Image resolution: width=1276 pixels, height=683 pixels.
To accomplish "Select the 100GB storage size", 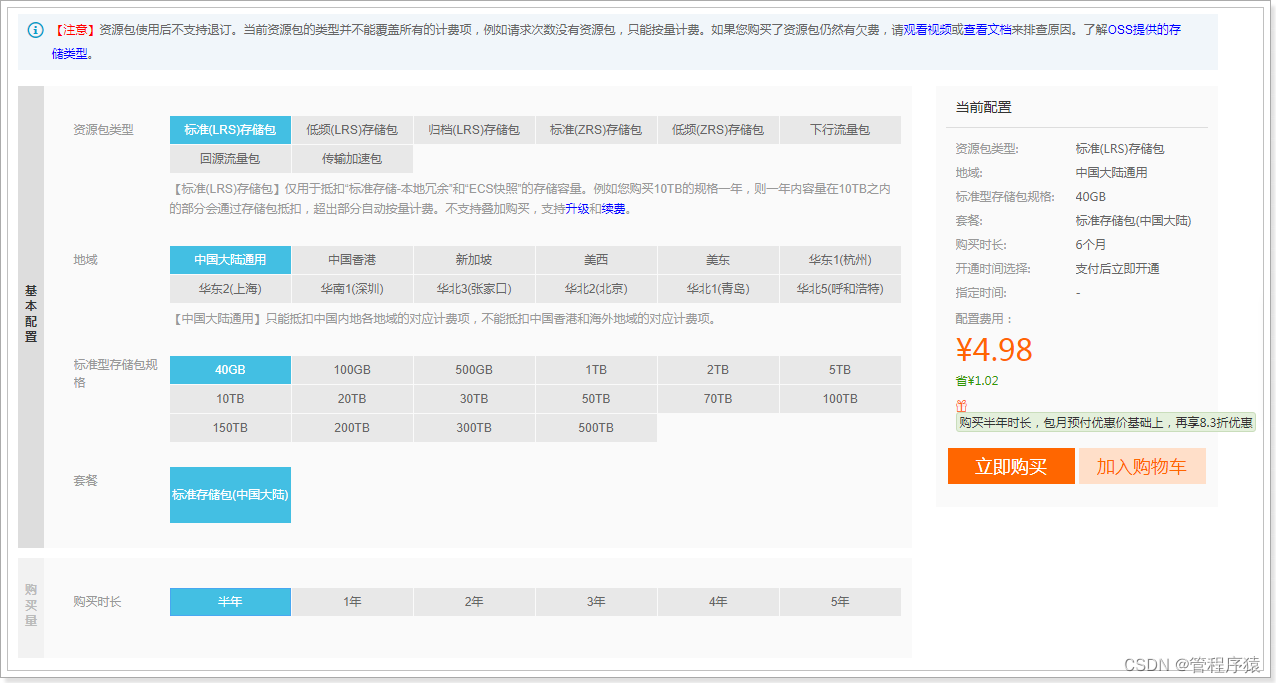I will [x=351, y=369].
